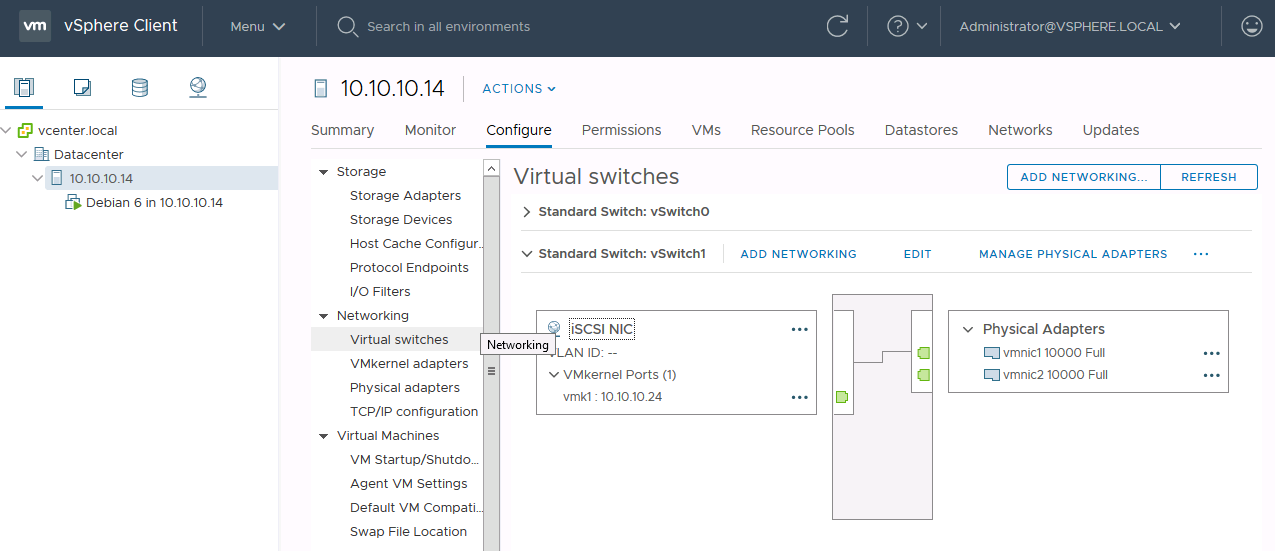
Task: Open Agent VM Settings
Action: pos(409,484)
